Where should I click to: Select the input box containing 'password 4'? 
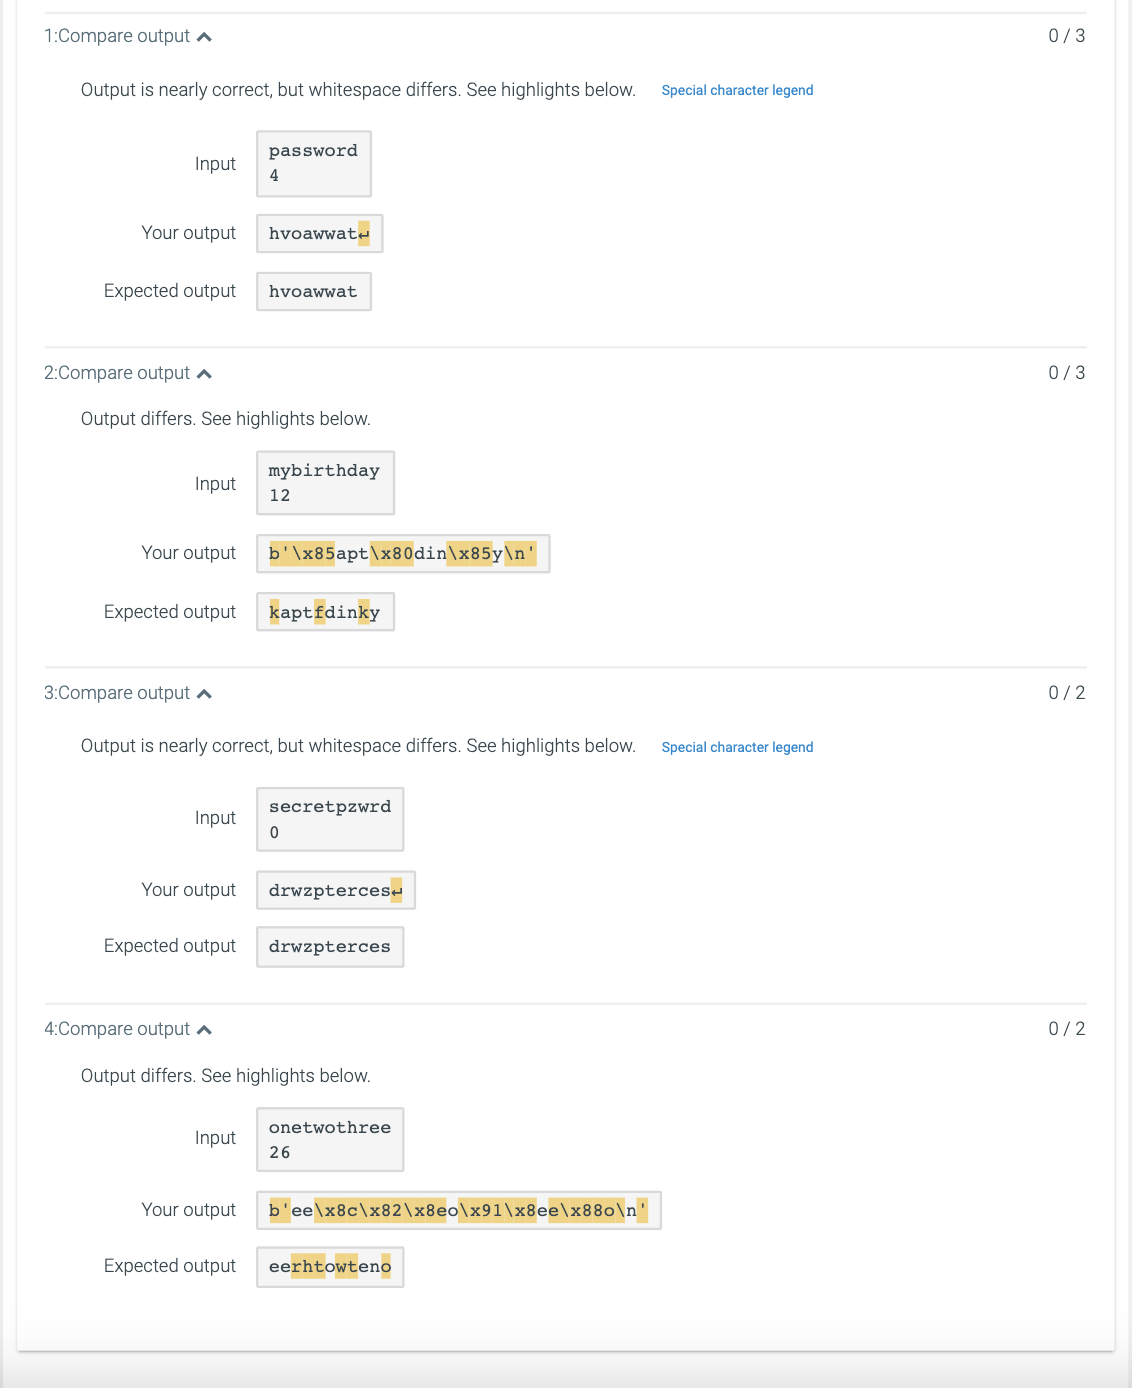point(313,163)
